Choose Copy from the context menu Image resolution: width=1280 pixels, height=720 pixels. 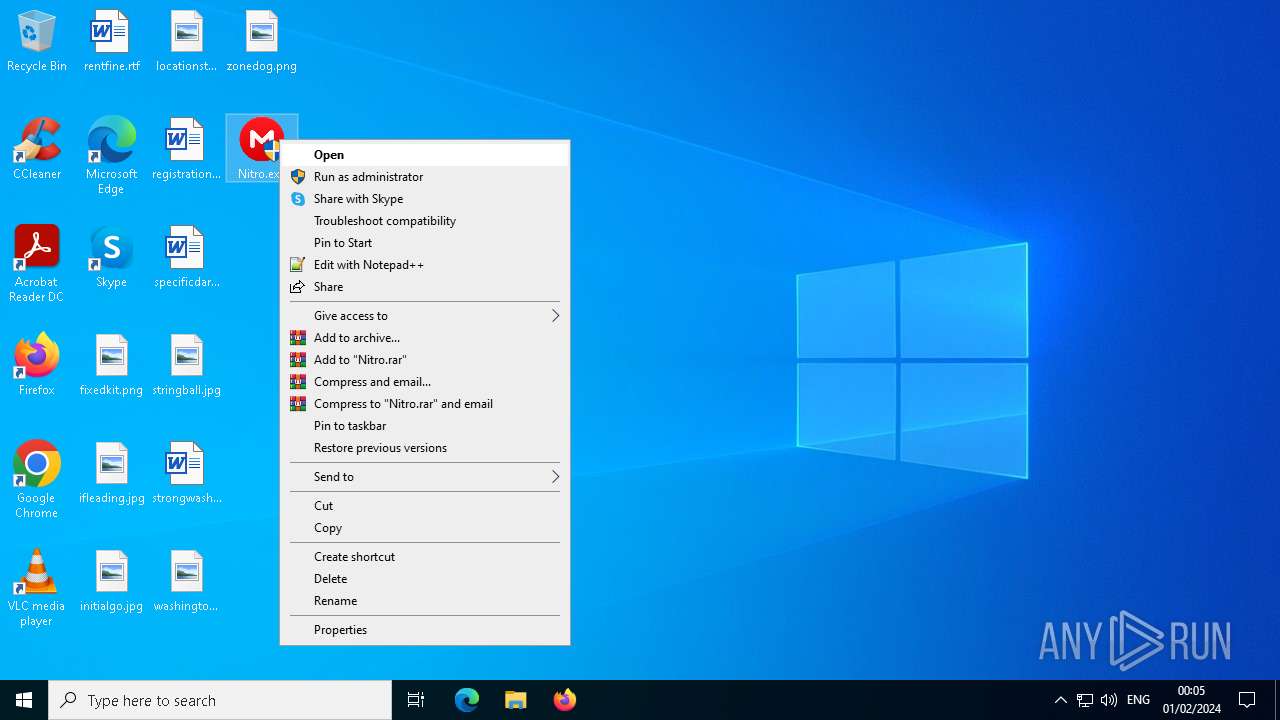click(x=425, y=528)
